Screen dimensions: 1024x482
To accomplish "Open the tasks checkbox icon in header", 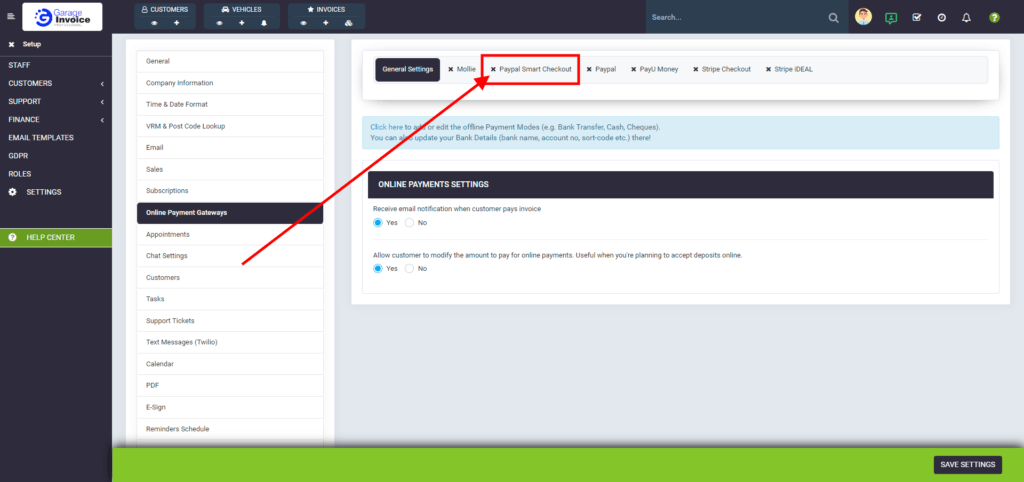I will pyautogui.click(x=916, y=18).
